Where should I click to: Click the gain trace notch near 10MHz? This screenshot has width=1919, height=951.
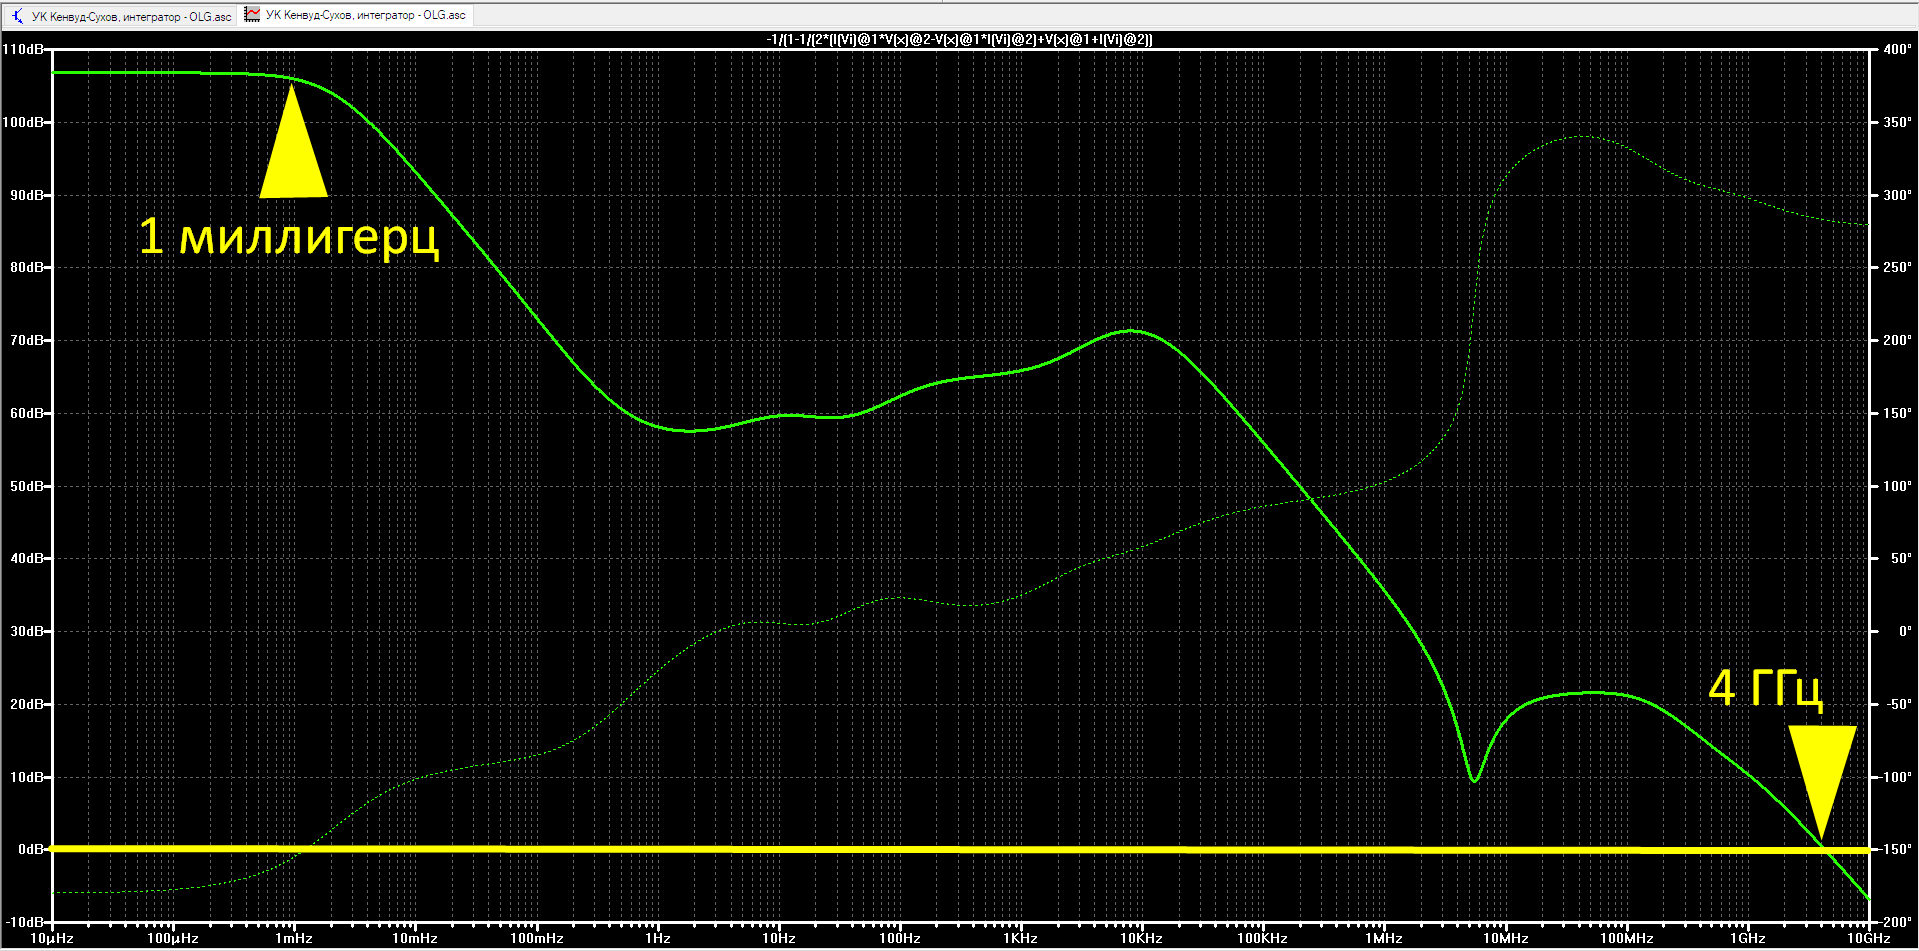pos(1474,779)
